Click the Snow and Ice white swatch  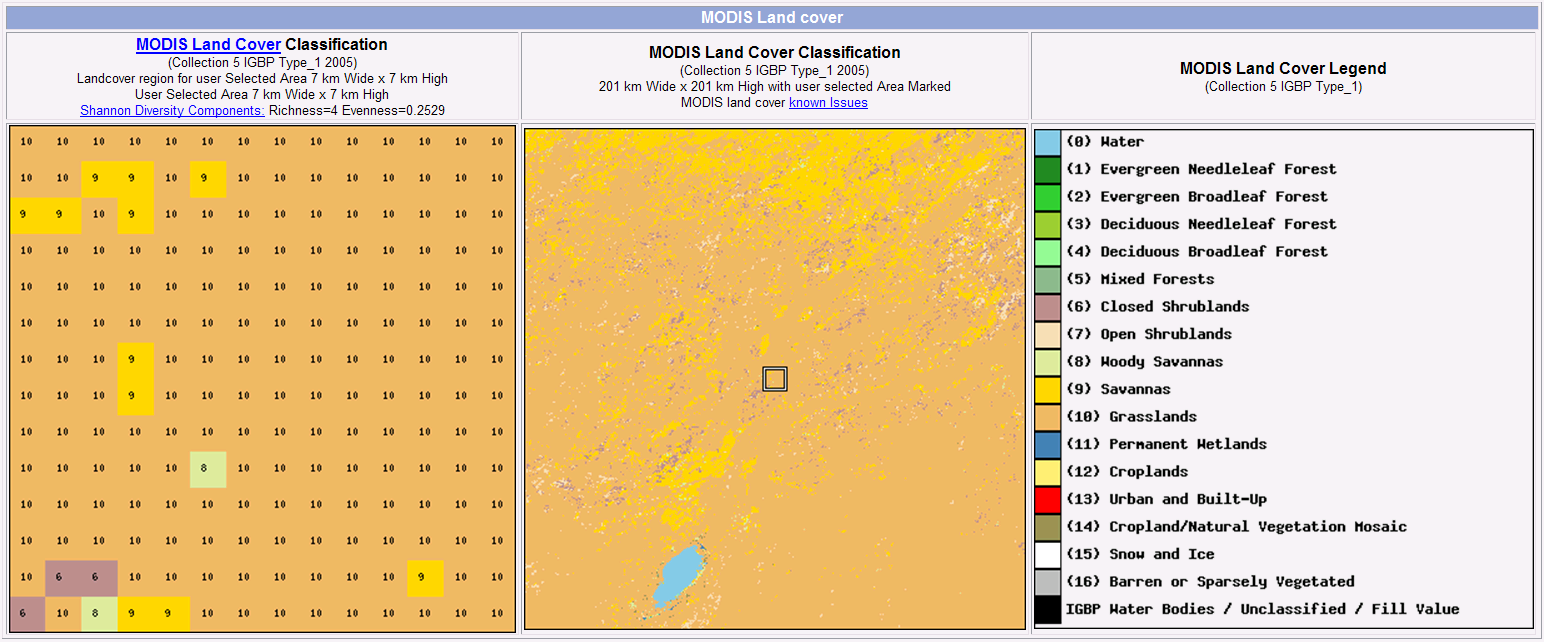(1048, 555)
